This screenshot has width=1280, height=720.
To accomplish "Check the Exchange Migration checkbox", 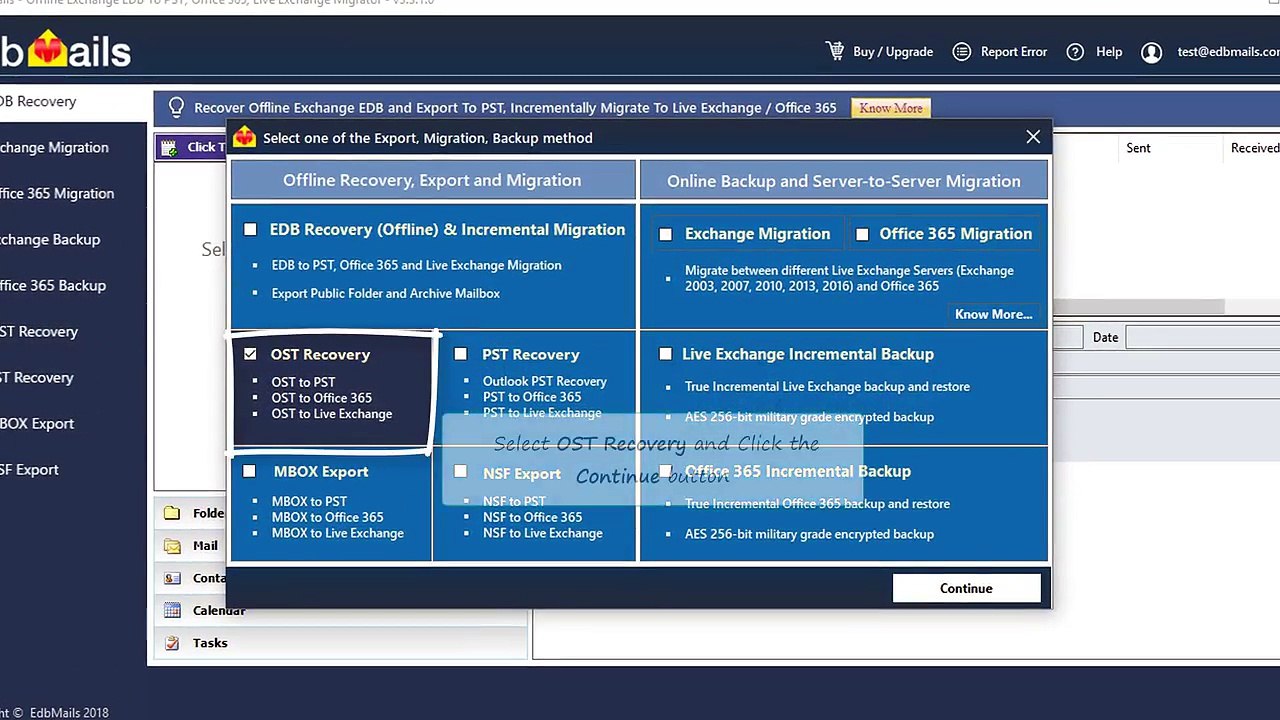I will click(x=666, y=234).
